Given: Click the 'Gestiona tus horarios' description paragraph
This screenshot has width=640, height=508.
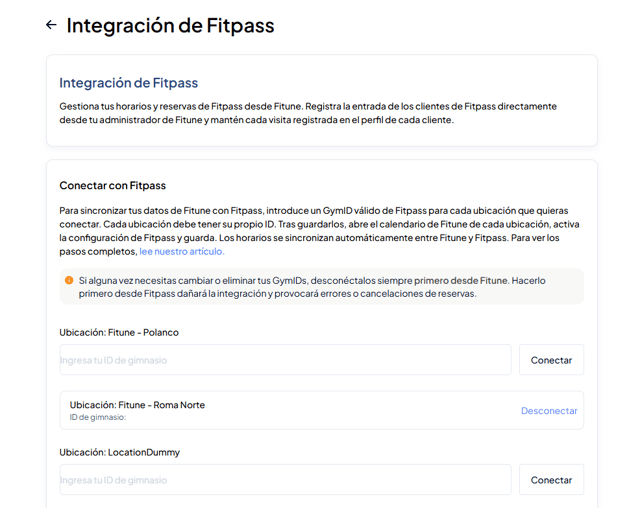Looking at the screenshot, I should (x=308, y=113).
